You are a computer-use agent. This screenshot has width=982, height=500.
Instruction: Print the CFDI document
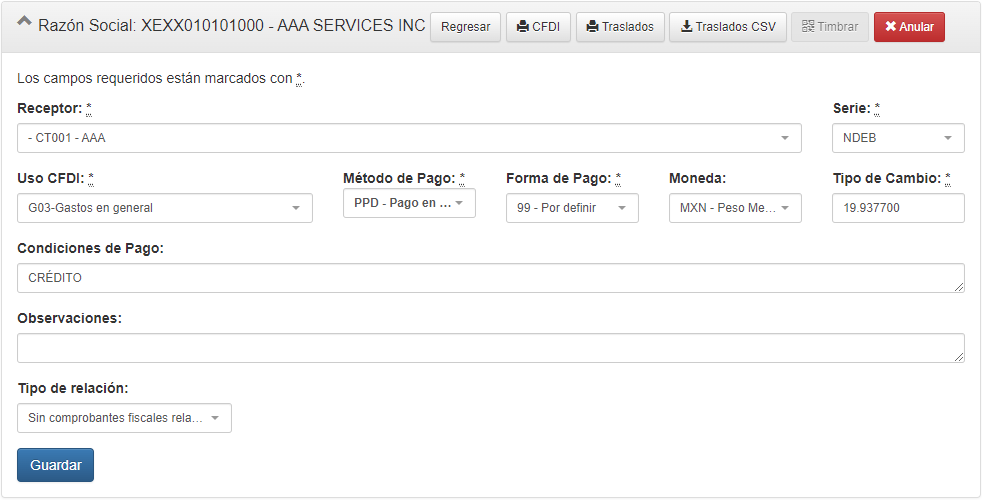(x=538, y=27)
